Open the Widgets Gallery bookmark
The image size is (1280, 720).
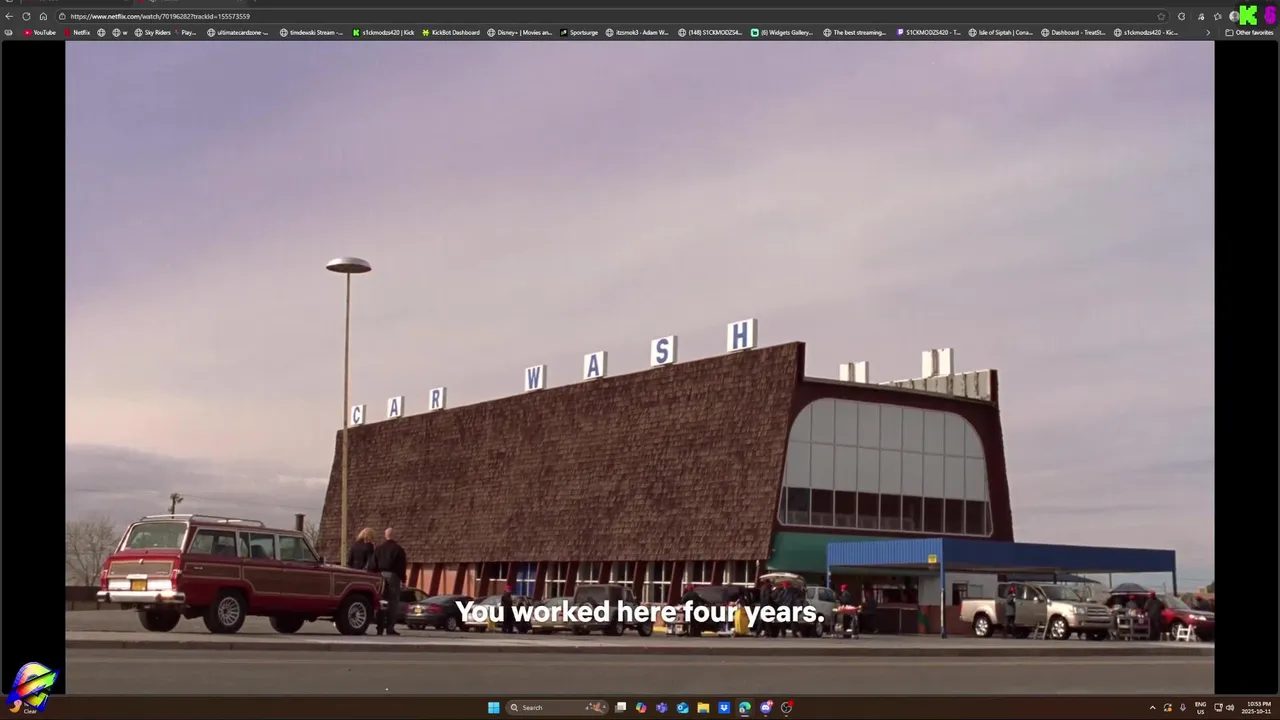click(782, 33)
